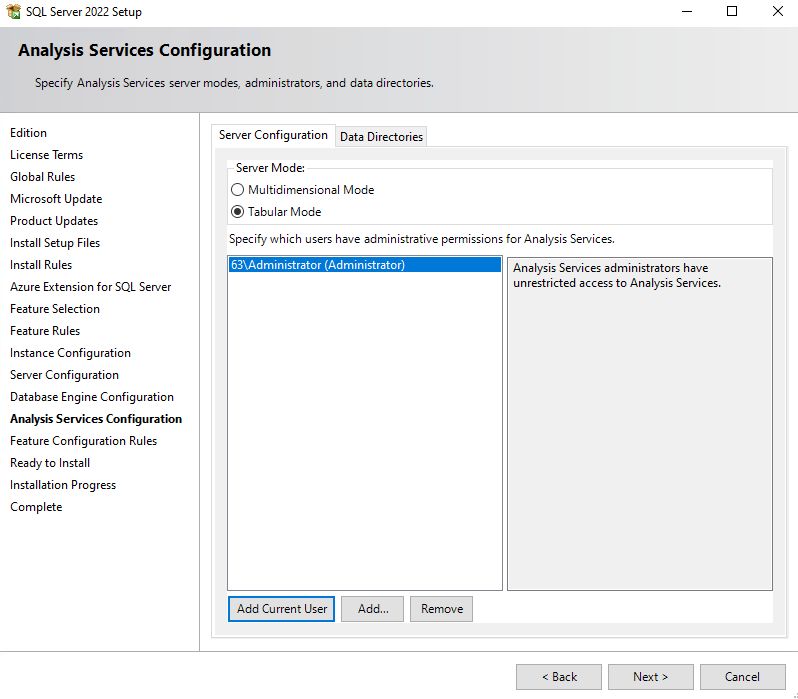Go to the previous page with Back

click(x=559, y=677)
